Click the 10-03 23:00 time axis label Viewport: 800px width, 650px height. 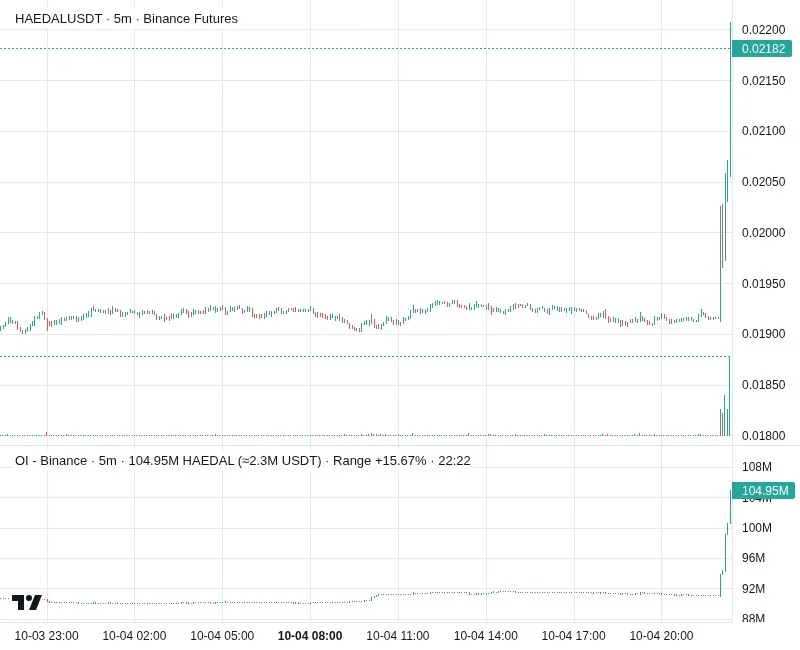46,636
